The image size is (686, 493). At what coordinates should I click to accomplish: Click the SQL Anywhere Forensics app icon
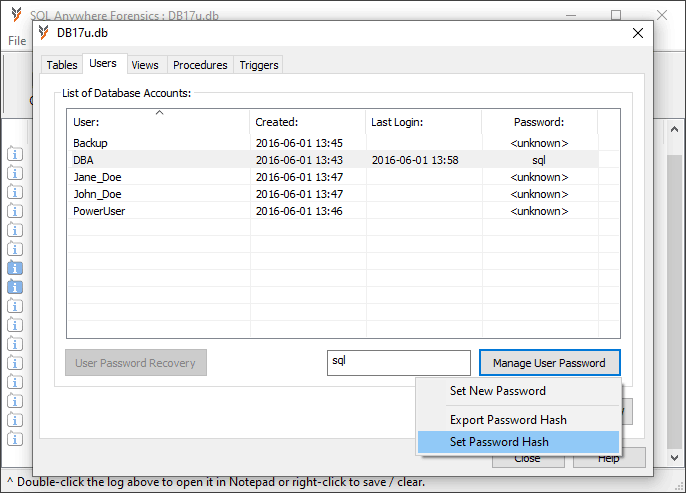17,14
